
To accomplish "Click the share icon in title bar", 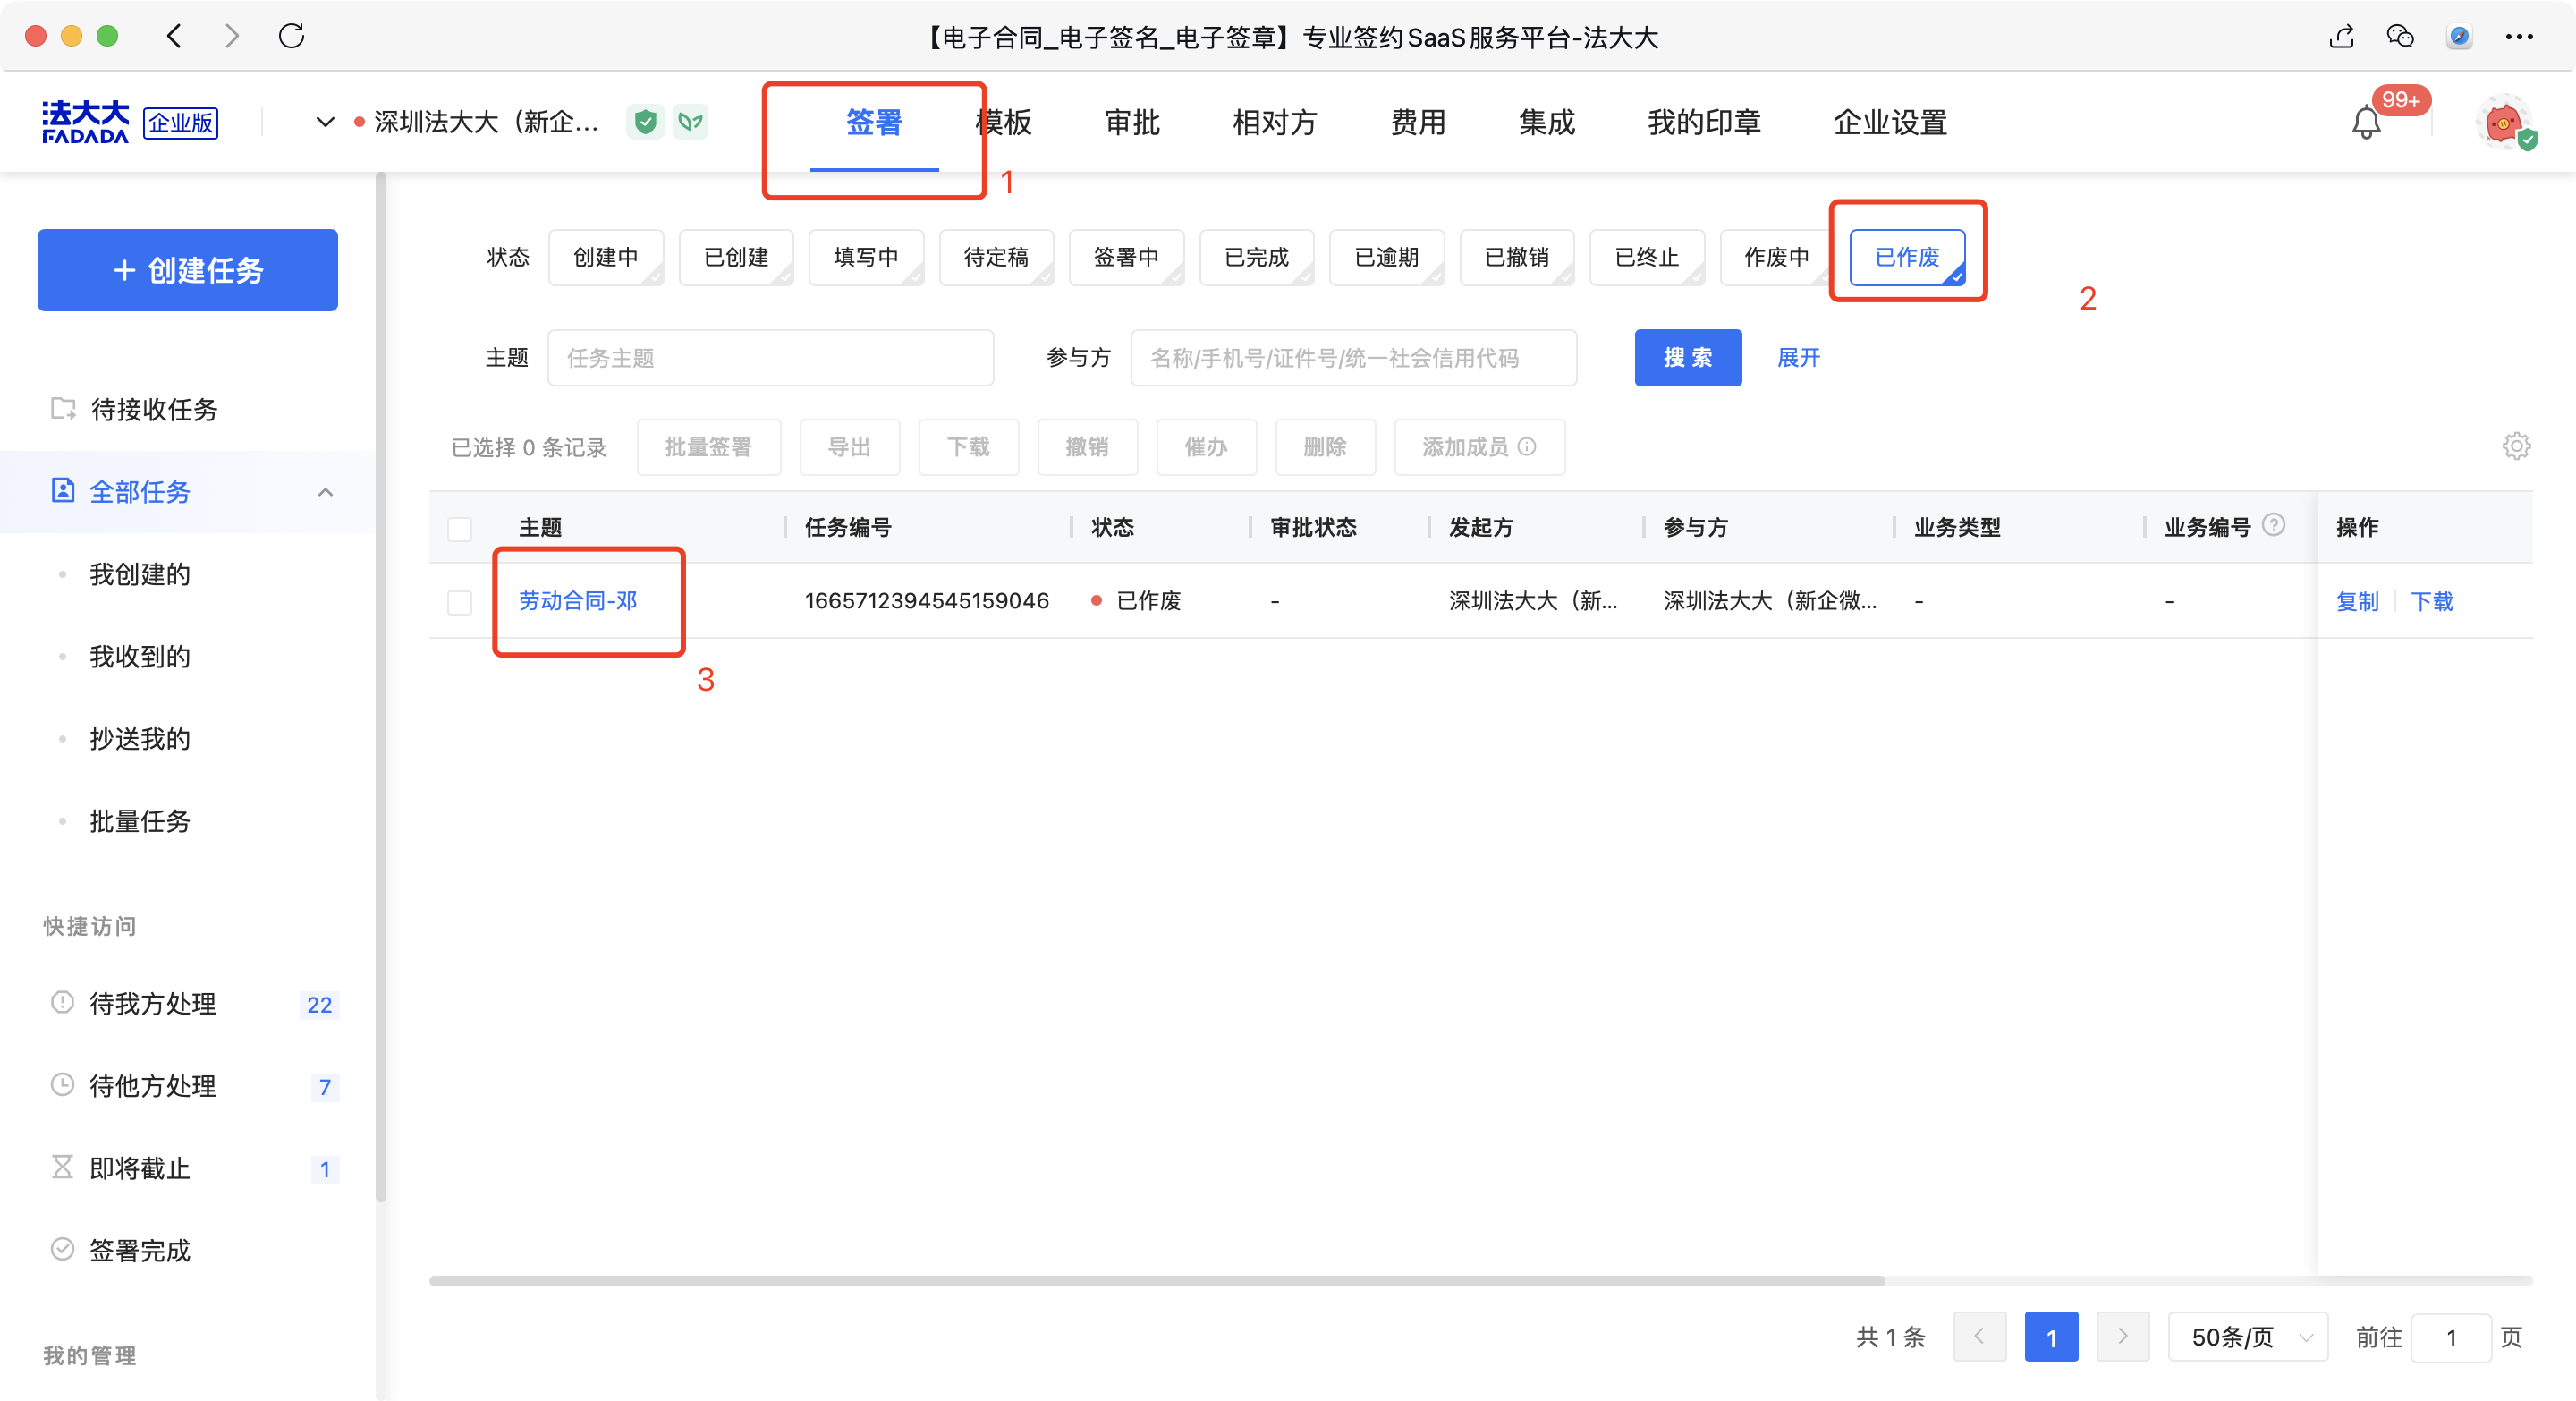I will [x=2341, y=37].
